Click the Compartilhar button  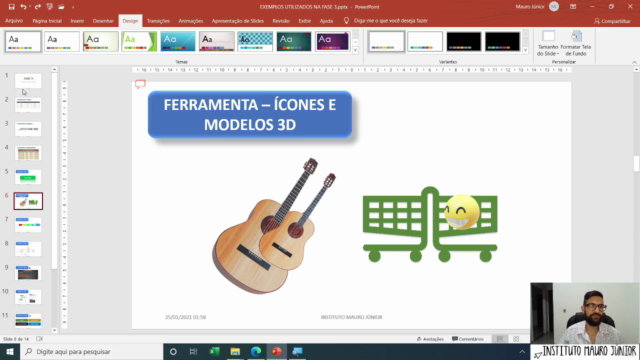point(612,21)
